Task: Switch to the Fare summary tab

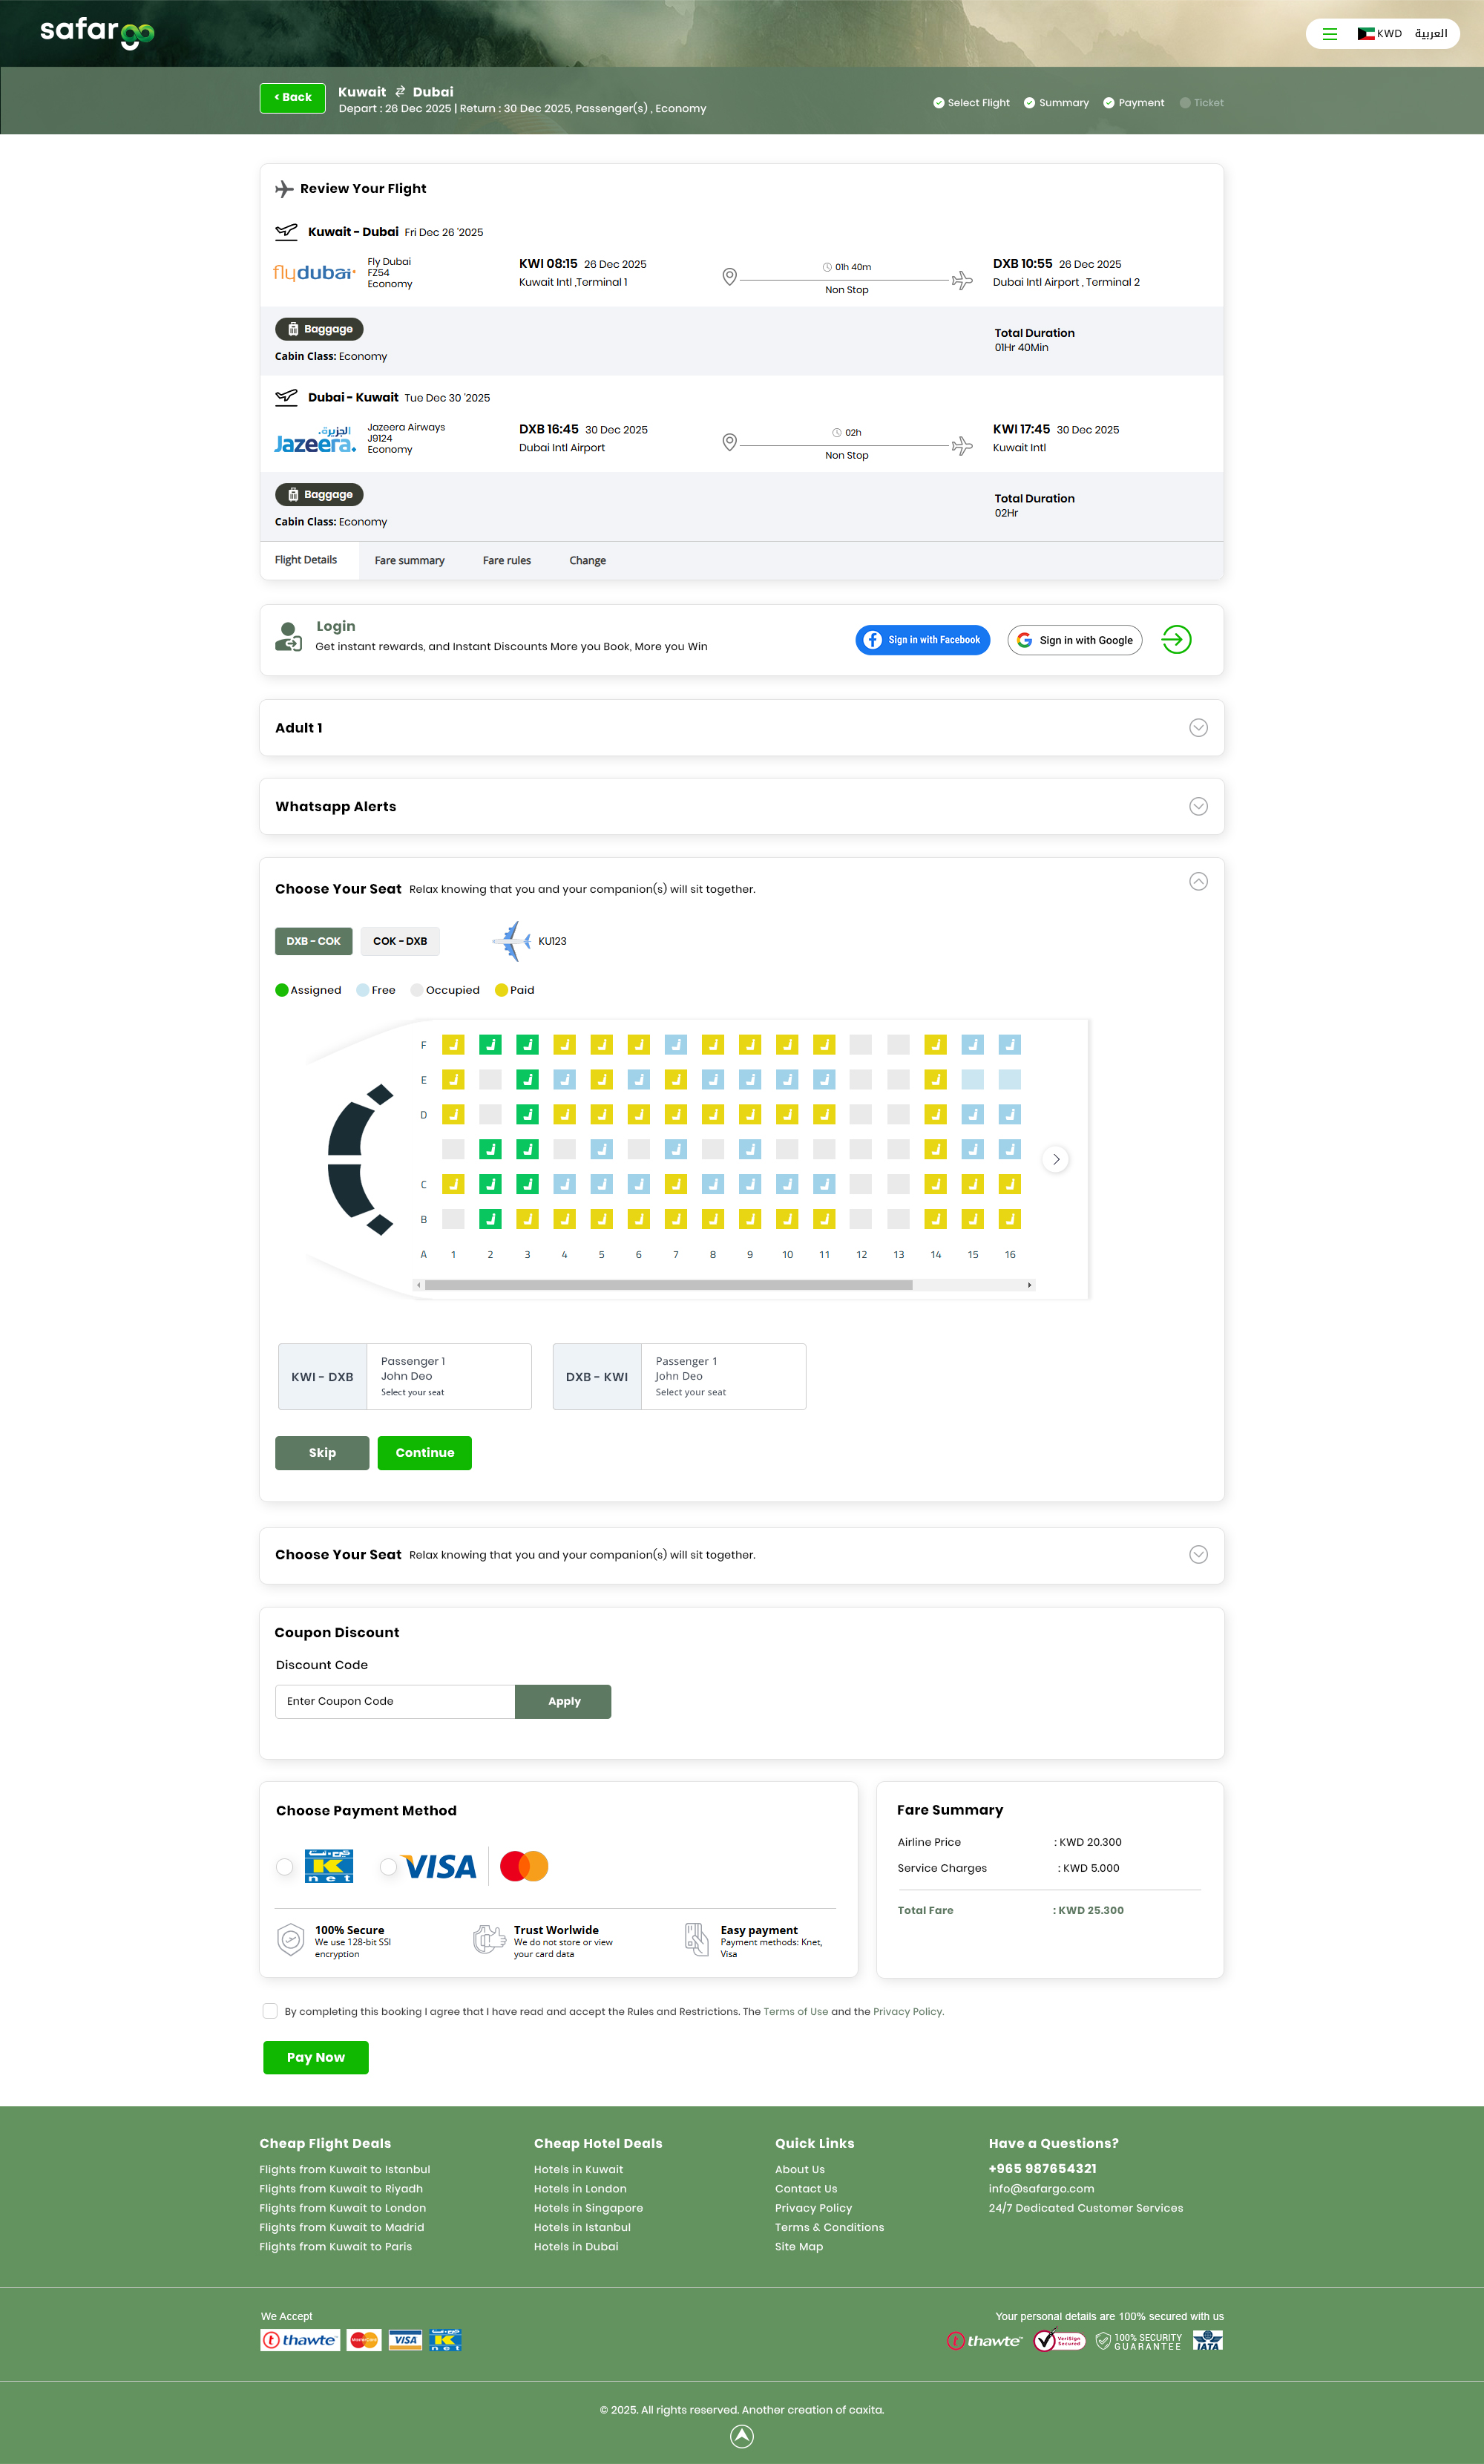Action: click(x=409, y=561)
